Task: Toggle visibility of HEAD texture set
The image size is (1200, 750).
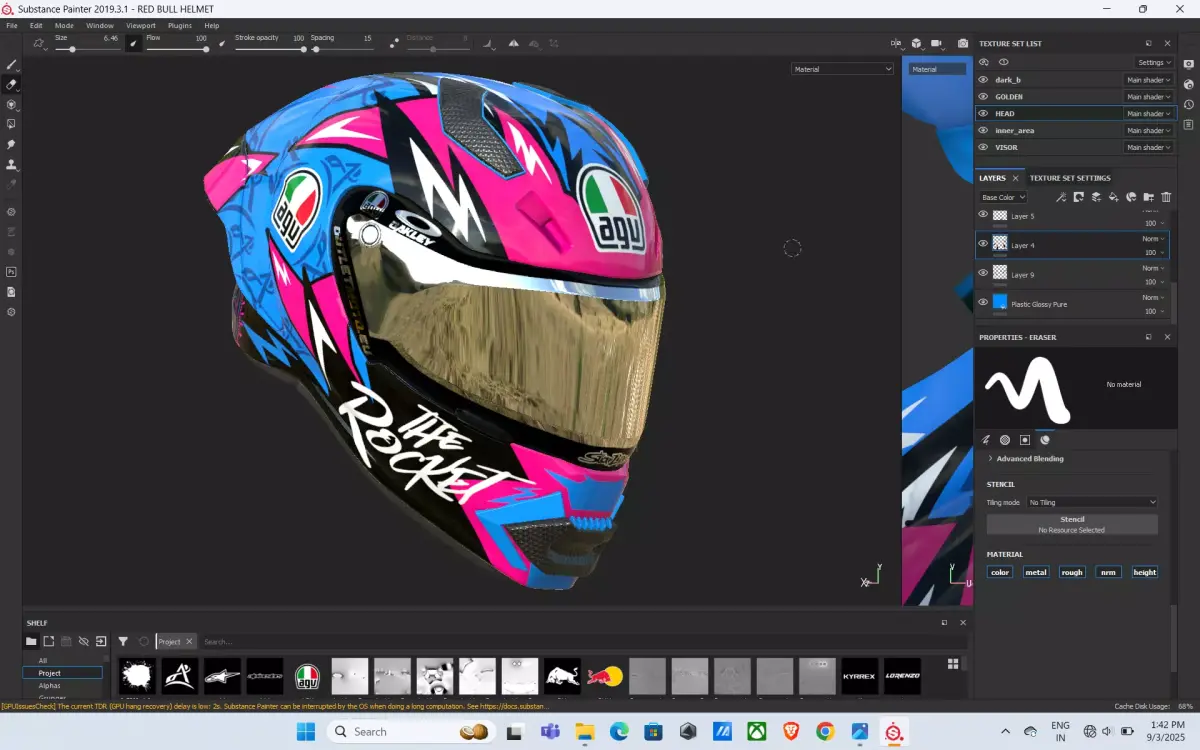Action: point(983,113)
